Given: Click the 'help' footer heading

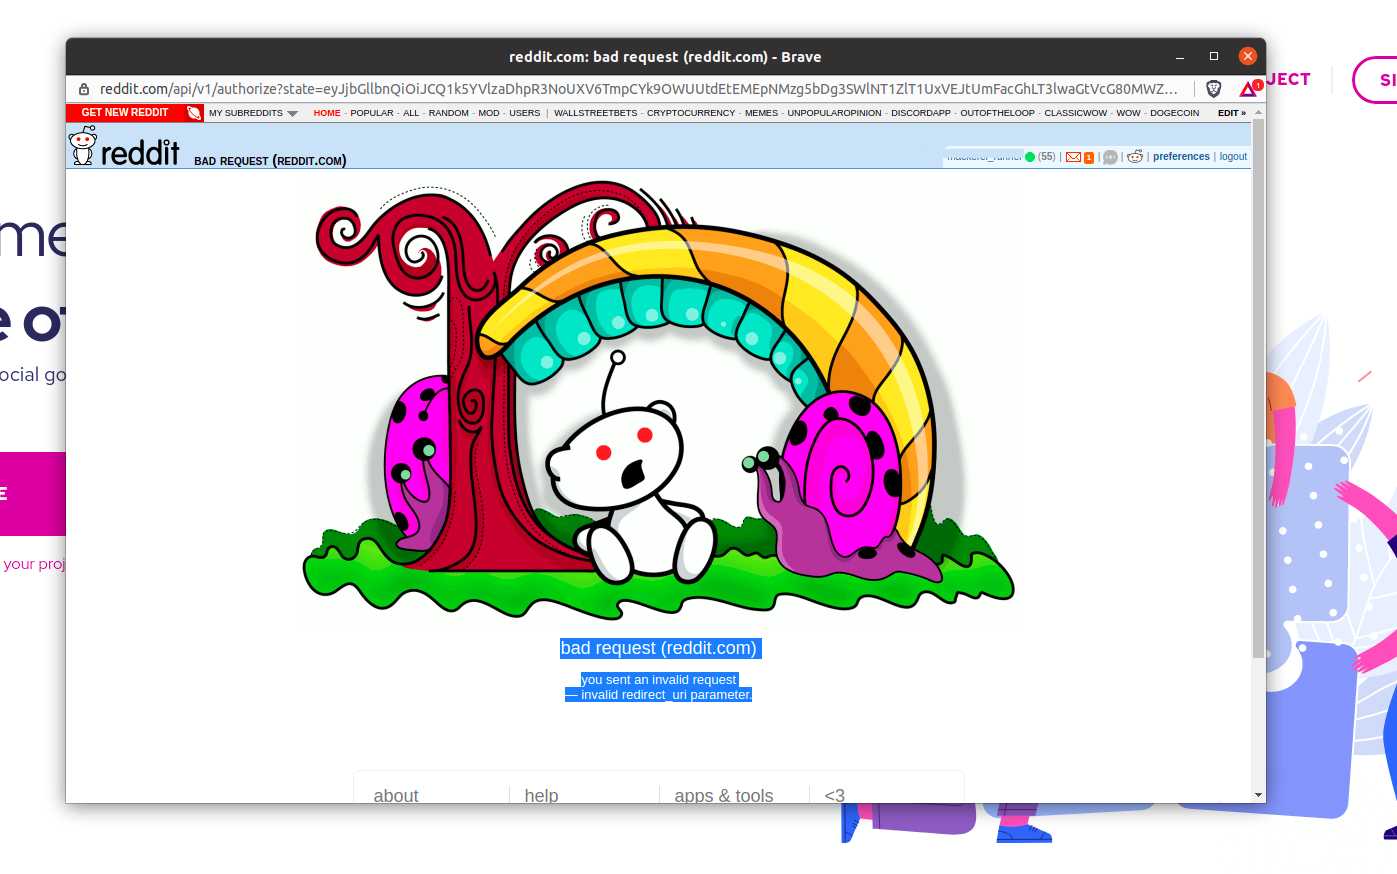Looking at the screenshot, I should click(541, 796).
